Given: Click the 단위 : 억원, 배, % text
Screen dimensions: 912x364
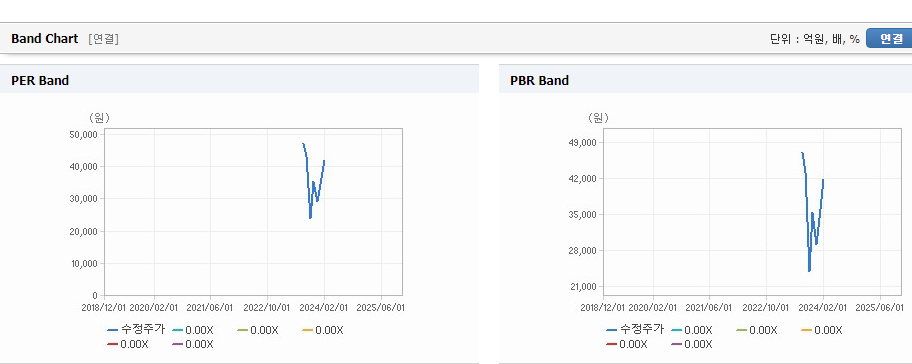Looking at the screenshot, I should click(814, 39).
